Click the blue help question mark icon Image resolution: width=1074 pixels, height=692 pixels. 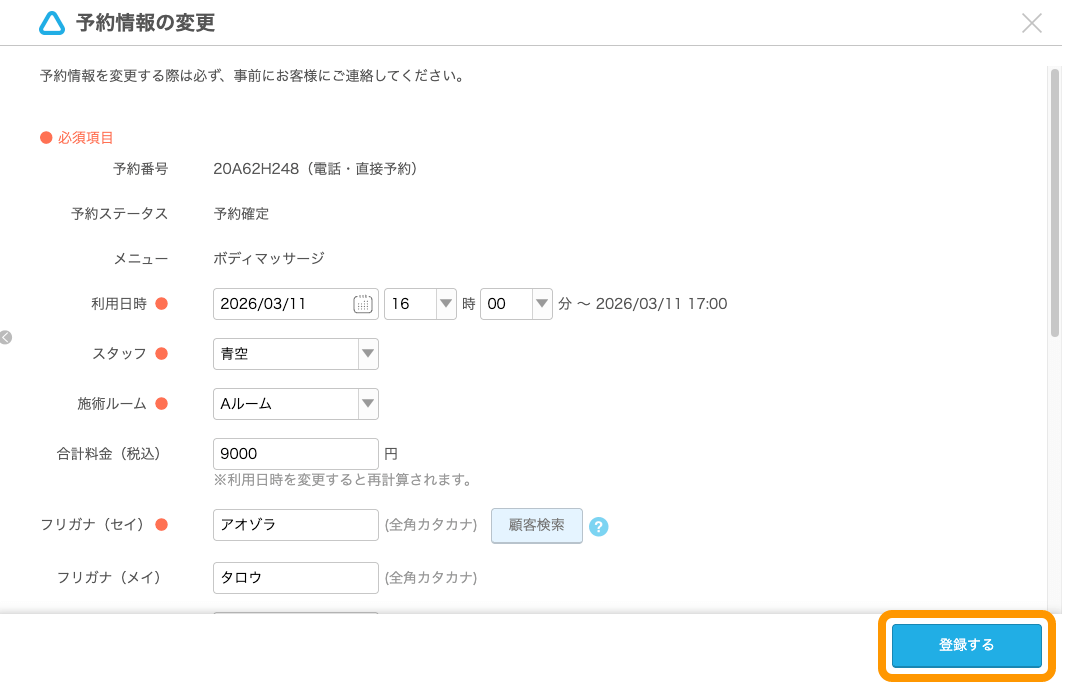point(598,524)
